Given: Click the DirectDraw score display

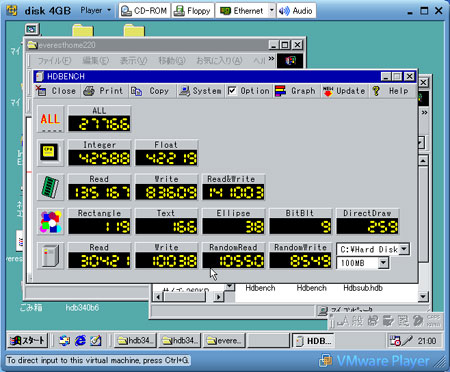Looking at the screenshot, I should (367, 226).
